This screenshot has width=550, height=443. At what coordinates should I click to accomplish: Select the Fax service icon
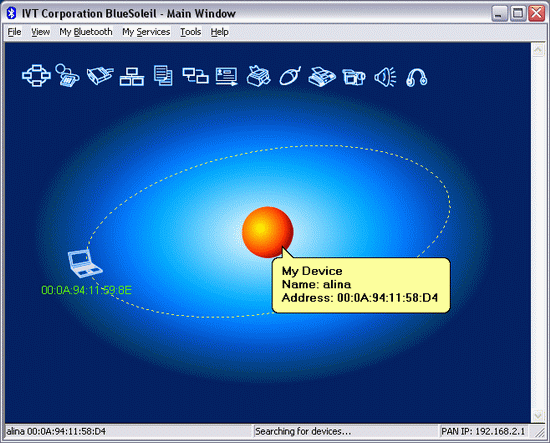pos(322,76)
